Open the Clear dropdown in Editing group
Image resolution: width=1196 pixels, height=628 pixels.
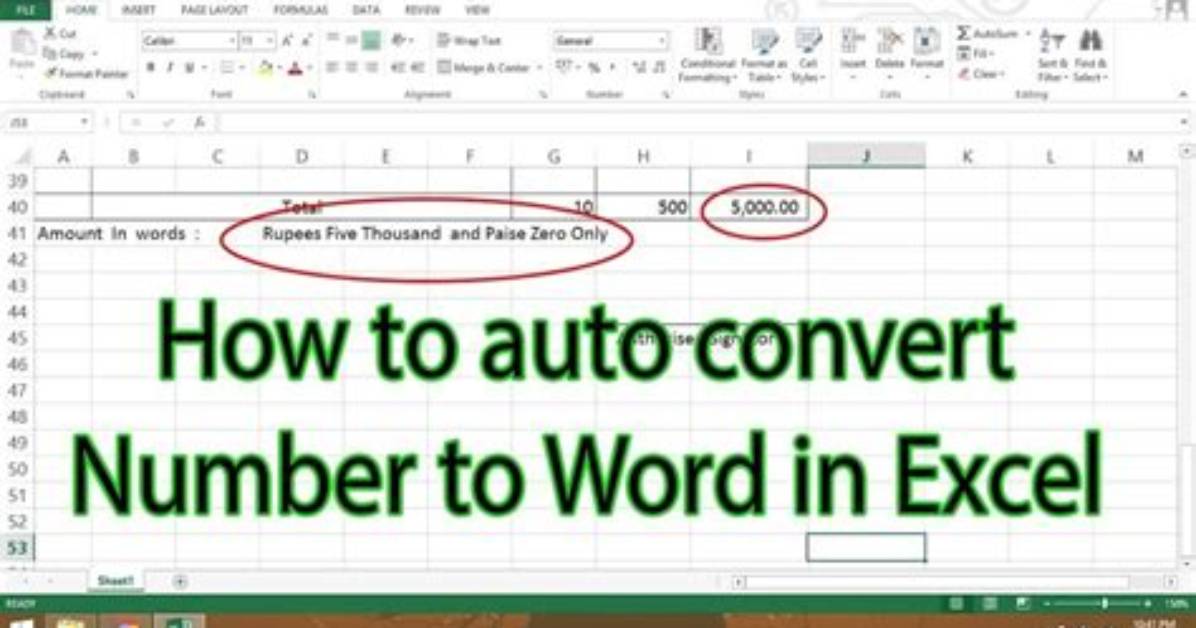(x=982, y=74)
